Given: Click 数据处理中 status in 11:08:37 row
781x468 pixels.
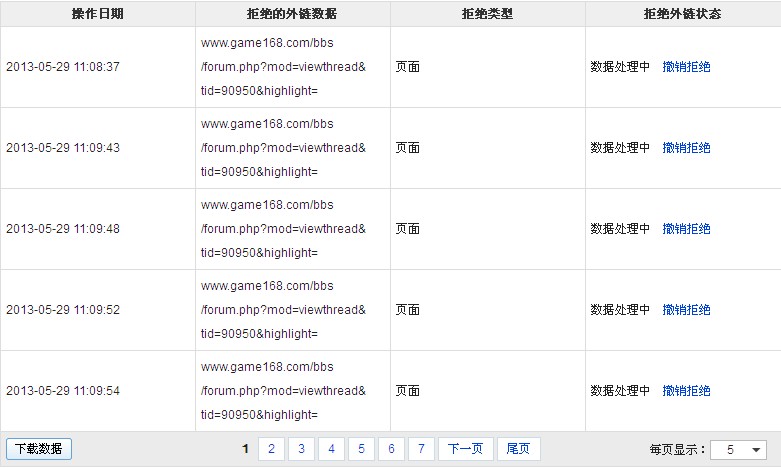Looking at the screenshot, I should coord(621,67).
